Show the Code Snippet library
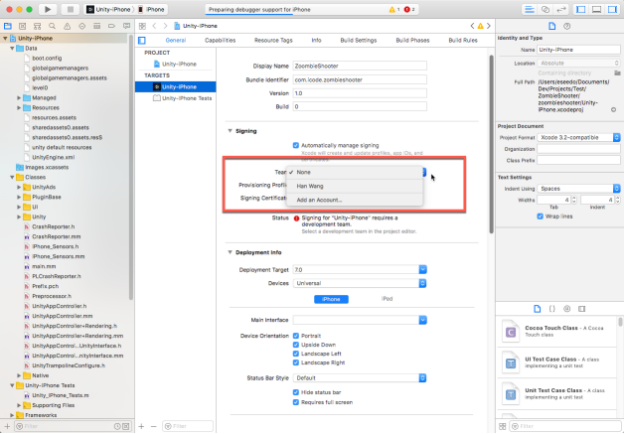Screen dimensions: 624x434 tap(552, 309)
